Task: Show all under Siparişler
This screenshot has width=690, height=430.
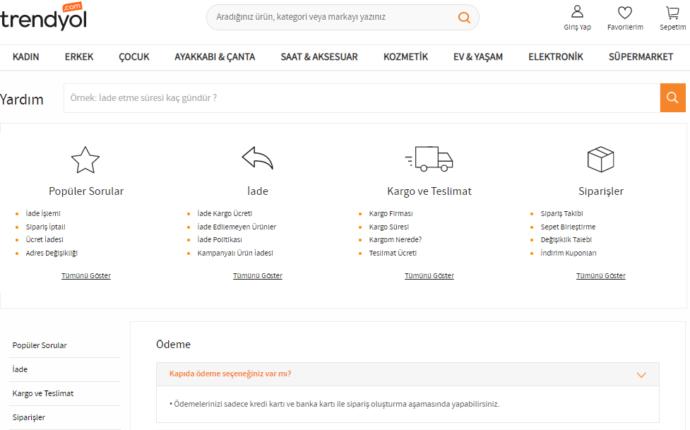Action: coord(601,276)
